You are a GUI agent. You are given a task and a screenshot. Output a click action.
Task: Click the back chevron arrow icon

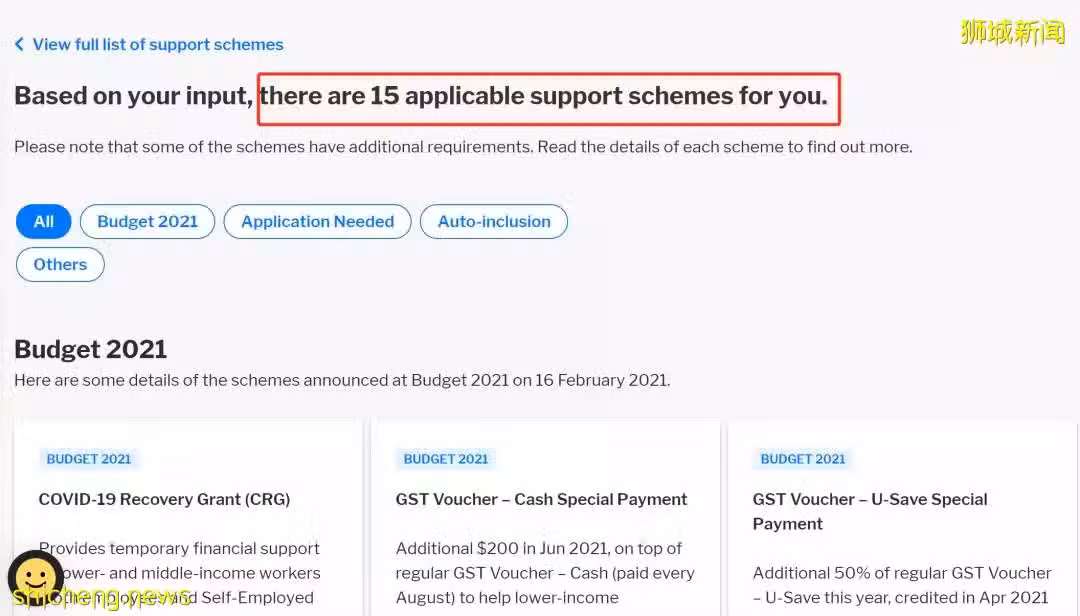click(19, 44)
